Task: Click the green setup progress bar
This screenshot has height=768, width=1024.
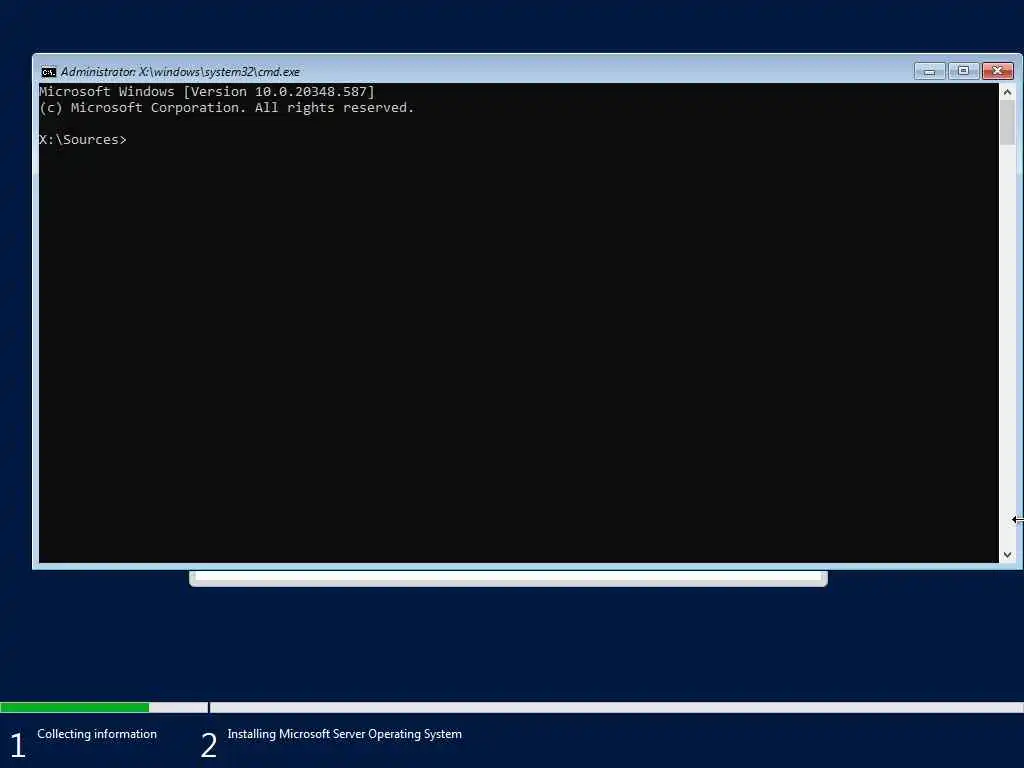Action: (74, 707)
